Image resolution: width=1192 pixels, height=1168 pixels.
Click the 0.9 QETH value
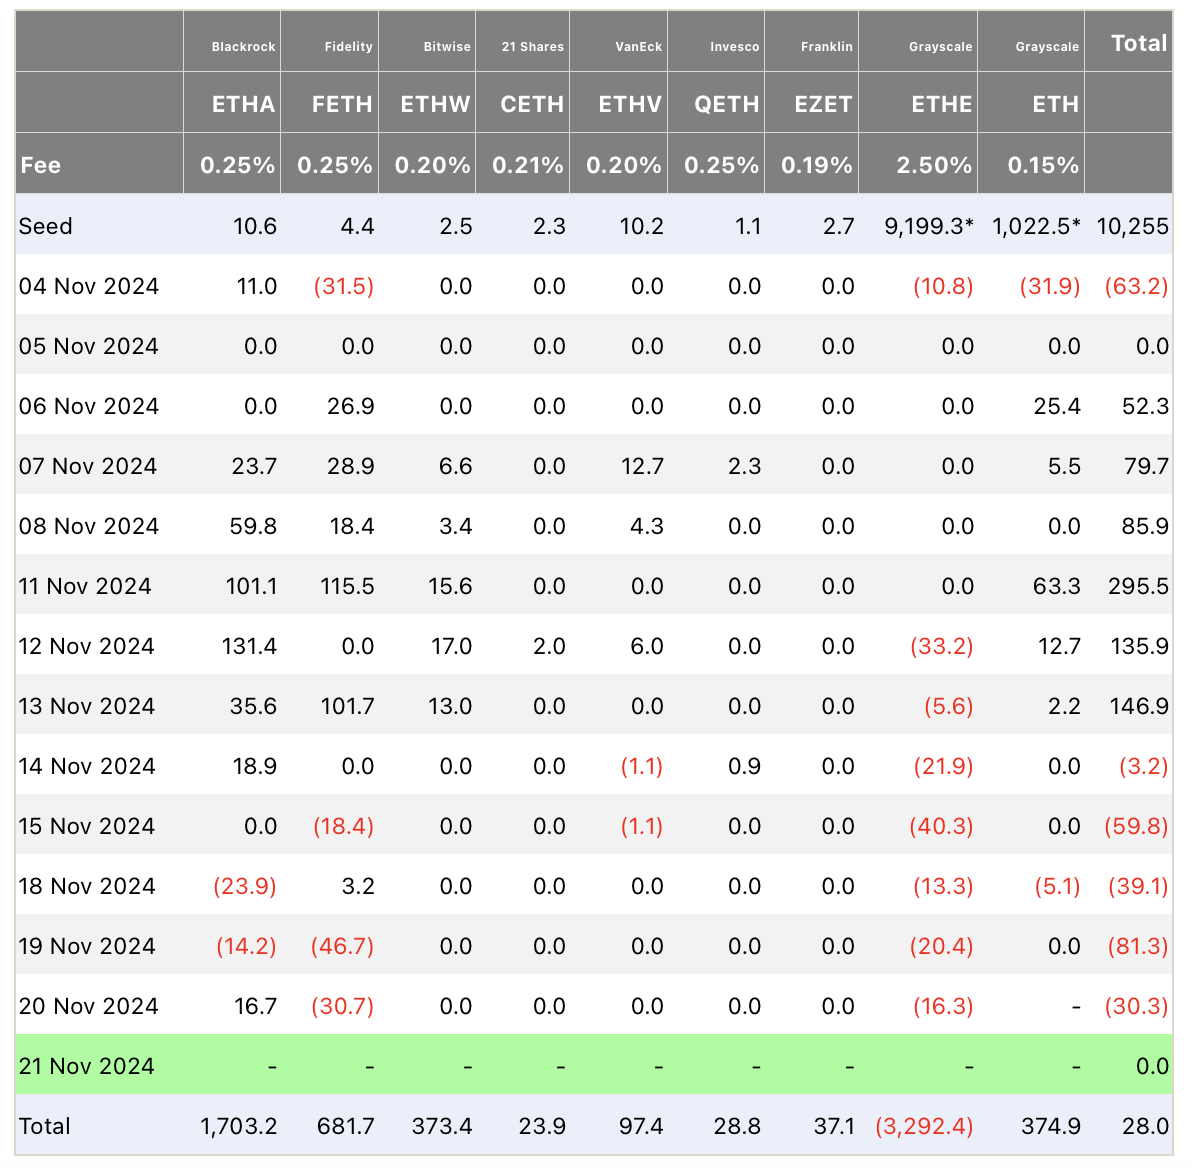point(744,766)
